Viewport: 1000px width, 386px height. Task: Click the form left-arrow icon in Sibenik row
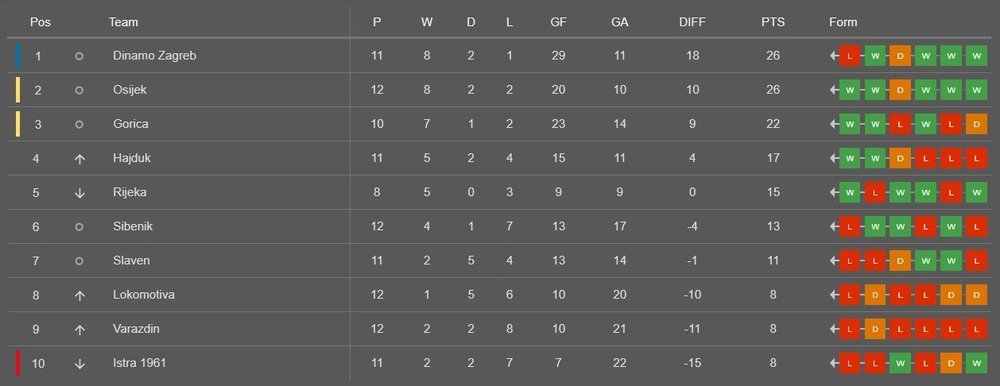[x=834, y=226]
